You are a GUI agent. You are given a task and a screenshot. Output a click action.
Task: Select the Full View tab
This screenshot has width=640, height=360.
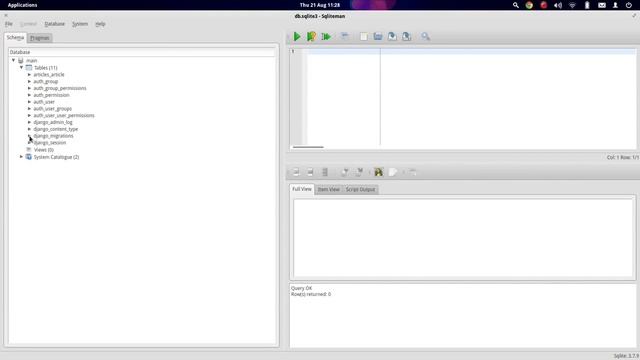[302, 189]
